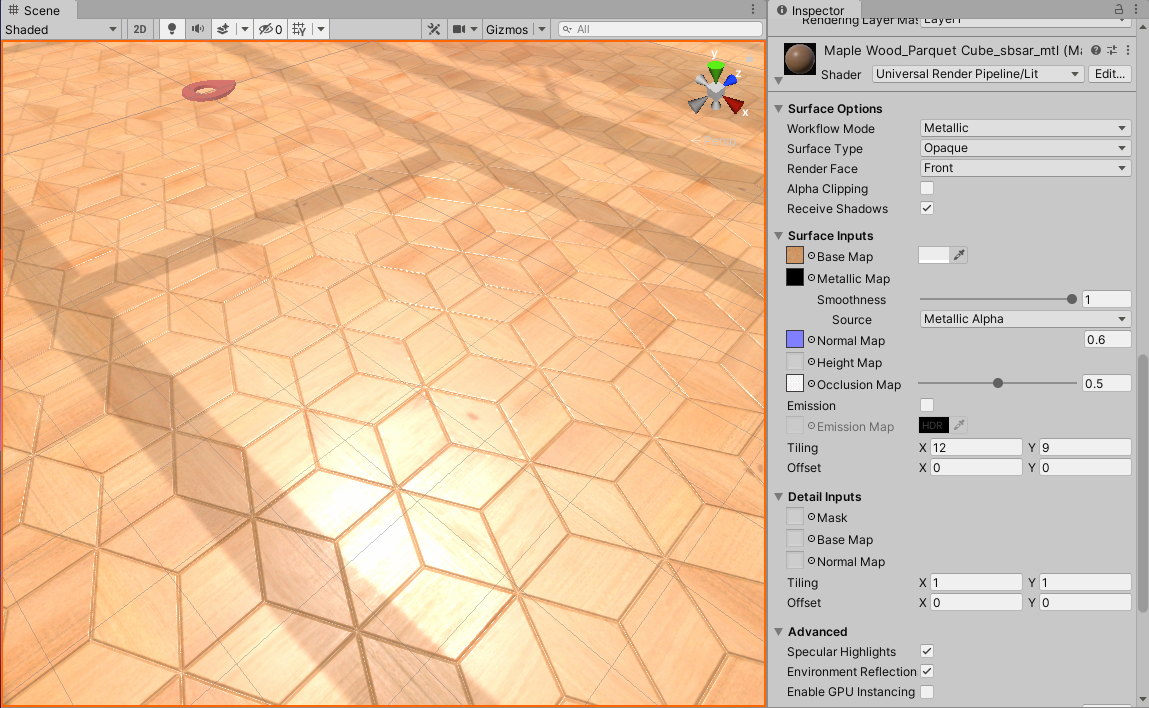Toggle Specular Highlights checkbox
The image size is (1149, 708).
point(927,651)
